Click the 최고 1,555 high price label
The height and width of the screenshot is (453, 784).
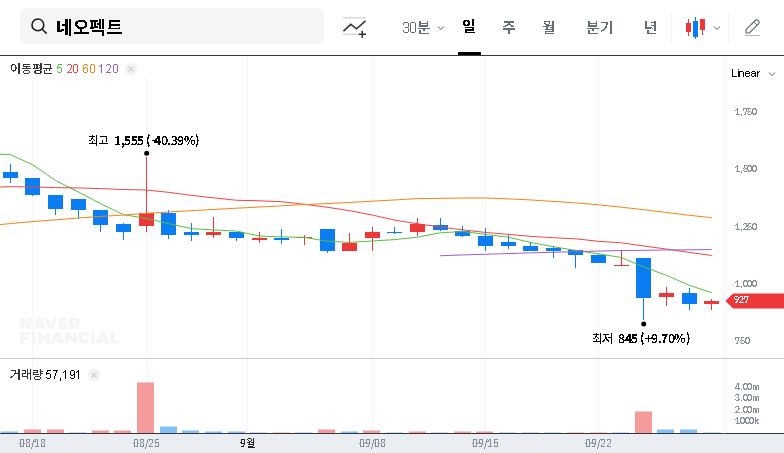[144, 140]
